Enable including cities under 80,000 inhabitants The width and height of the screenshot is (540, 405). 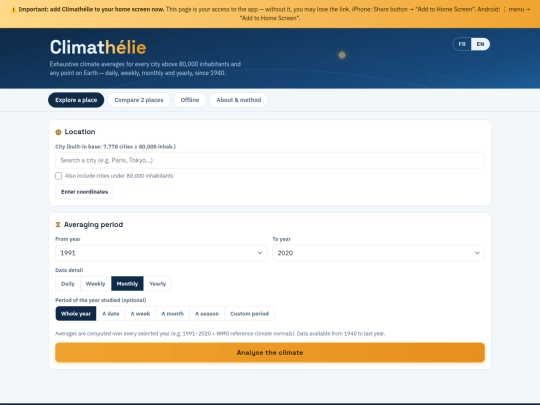(59, 176)
